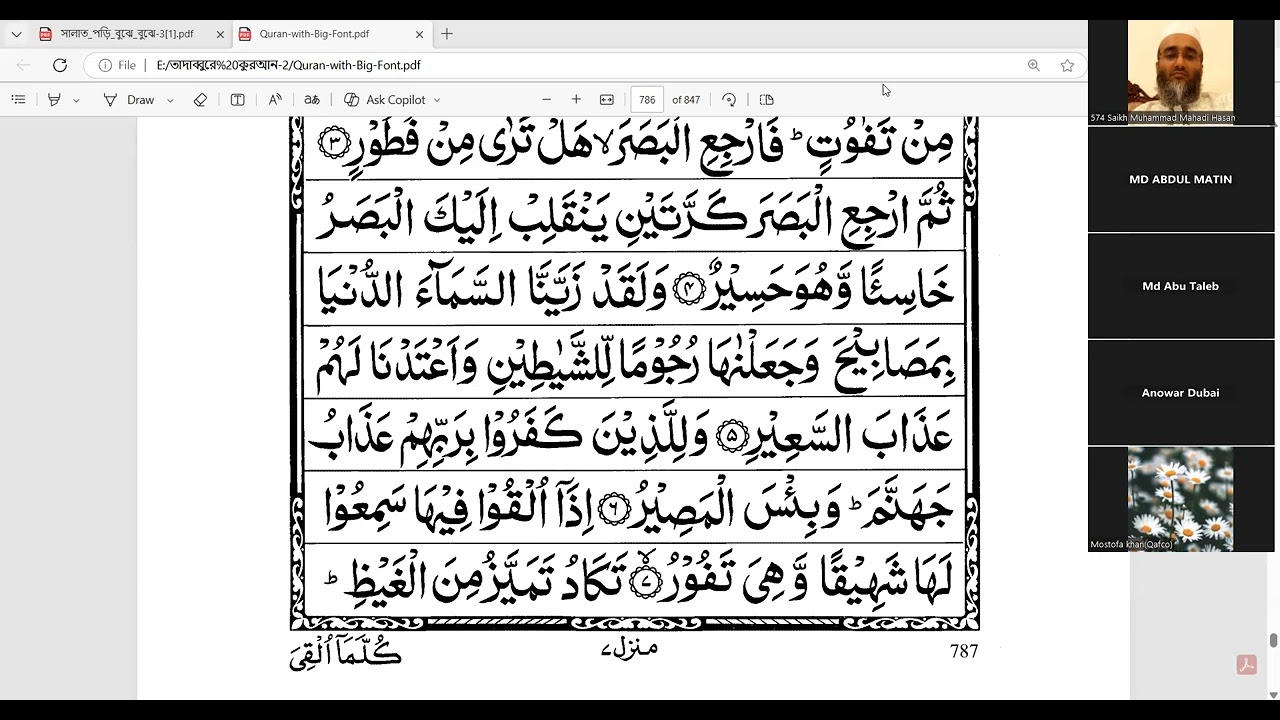Expand the Highlight color dropdown arrow
This screenshot has height=720, width=1280.
tap(76, 100)
